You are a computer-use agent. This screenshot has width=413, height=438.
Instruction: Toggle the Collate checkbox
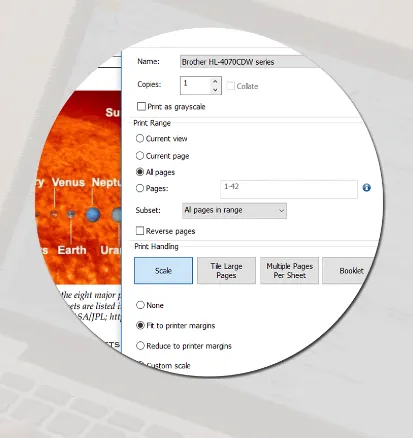coord(230,86)
